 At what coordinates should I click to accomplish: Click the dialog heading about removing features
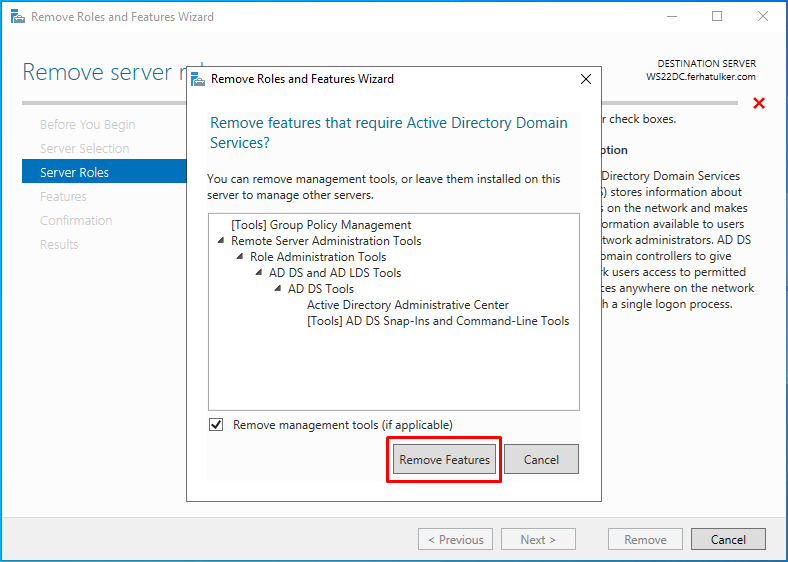click(x=388, y=133)
